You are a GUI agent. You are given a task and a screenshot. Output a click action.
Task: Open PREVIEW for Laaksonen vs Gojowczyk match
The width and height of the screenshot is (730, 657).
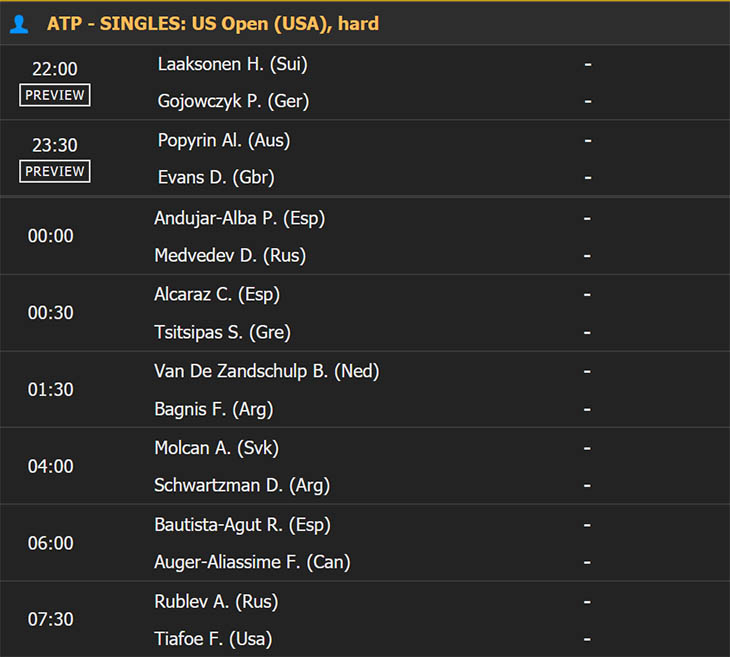tap(55, 95)
